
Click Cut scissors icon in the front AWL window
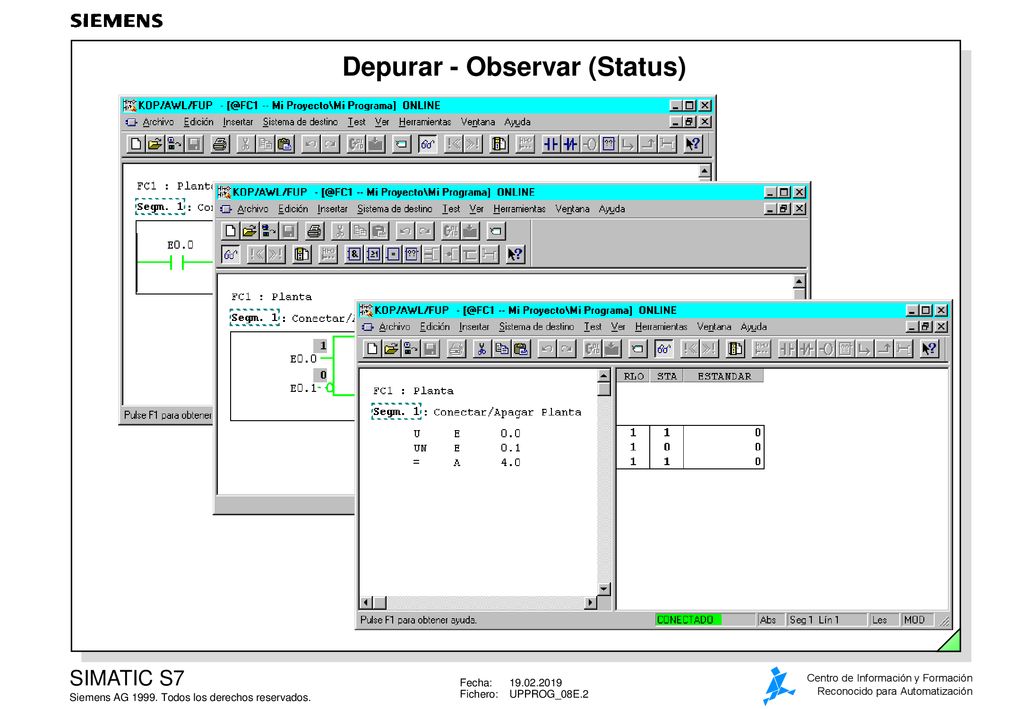[481, 349]
